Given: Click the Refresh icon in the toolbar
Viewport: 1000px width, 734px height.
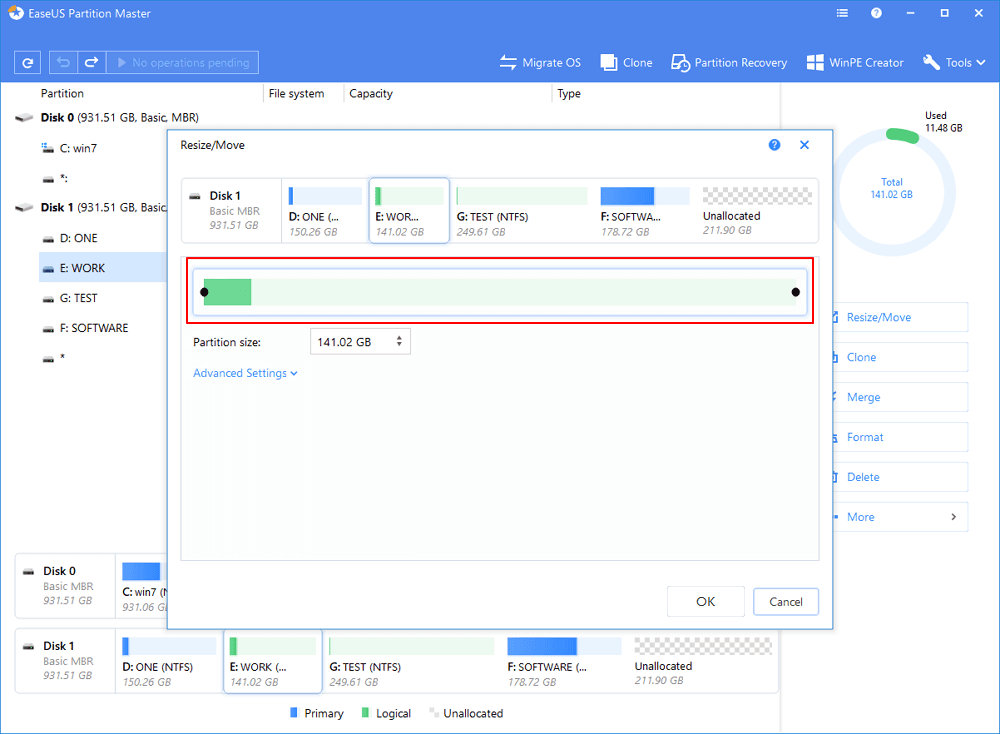Looking at the screenshot, I should point(27,63).
